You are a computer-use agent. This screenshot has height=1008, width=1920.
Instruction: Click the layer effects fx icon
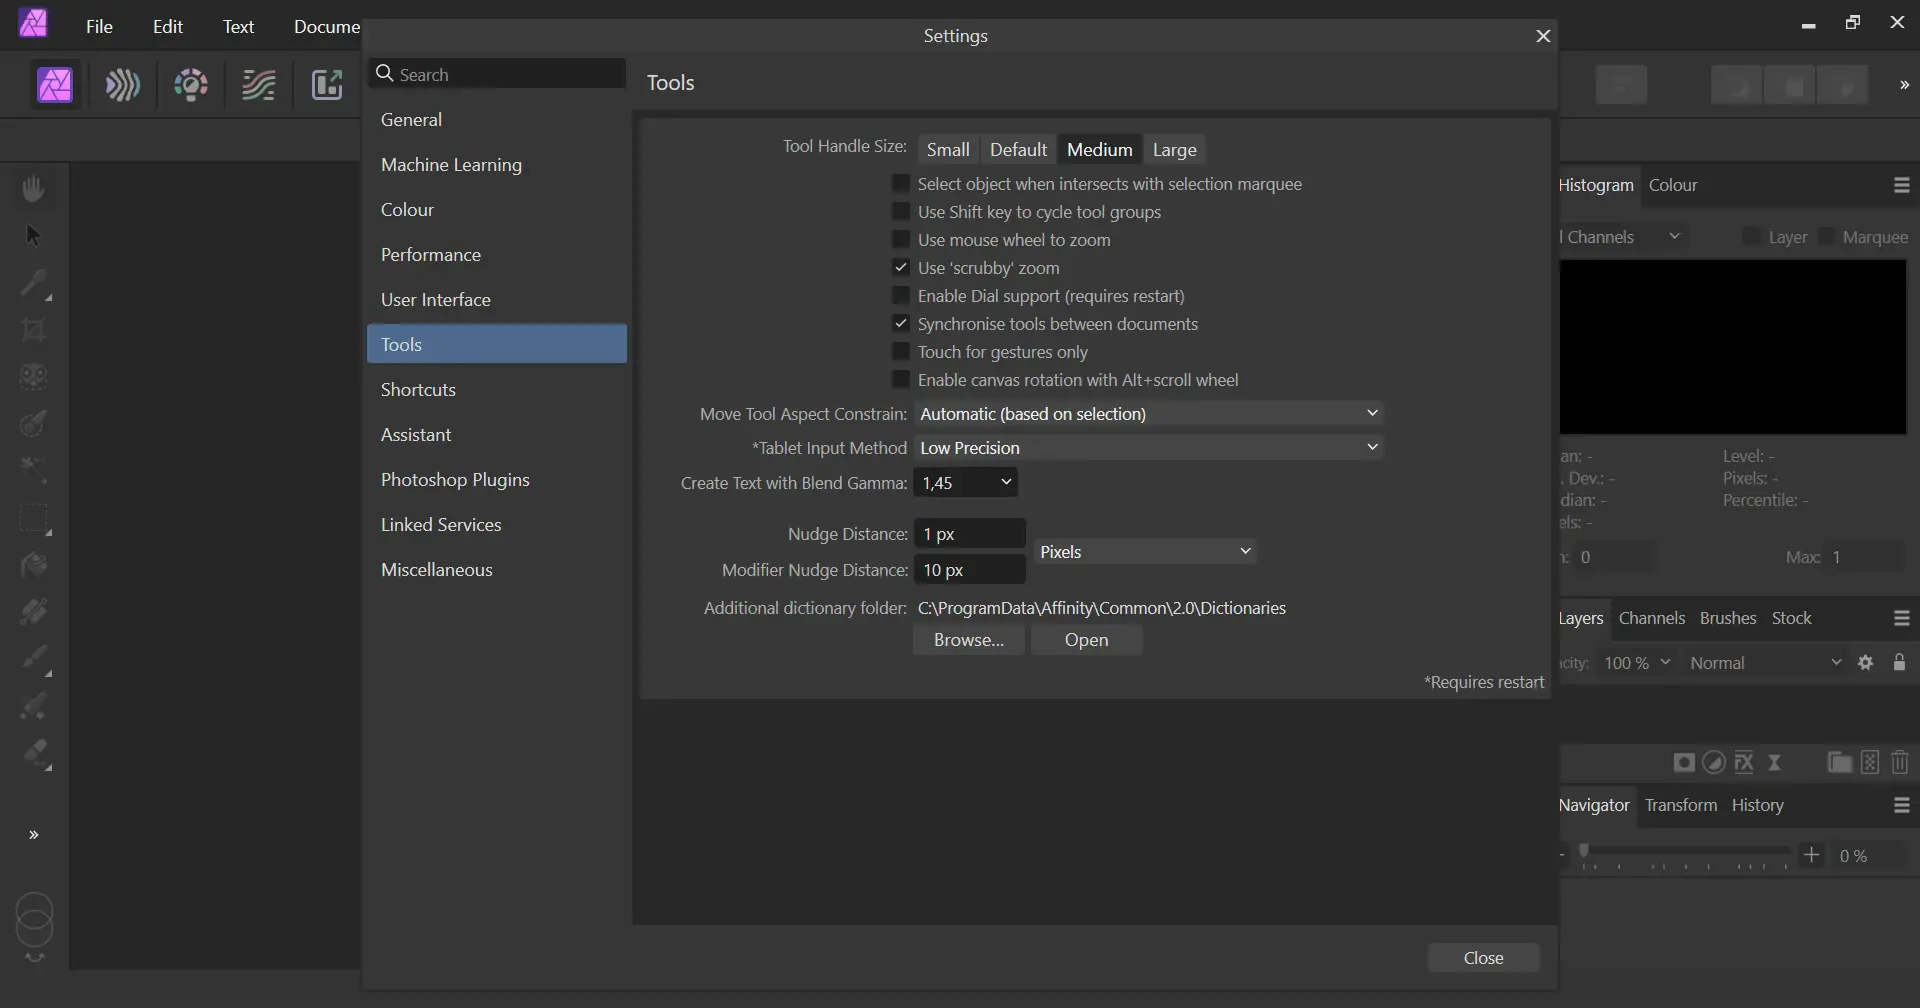(x=1744, y=763)
